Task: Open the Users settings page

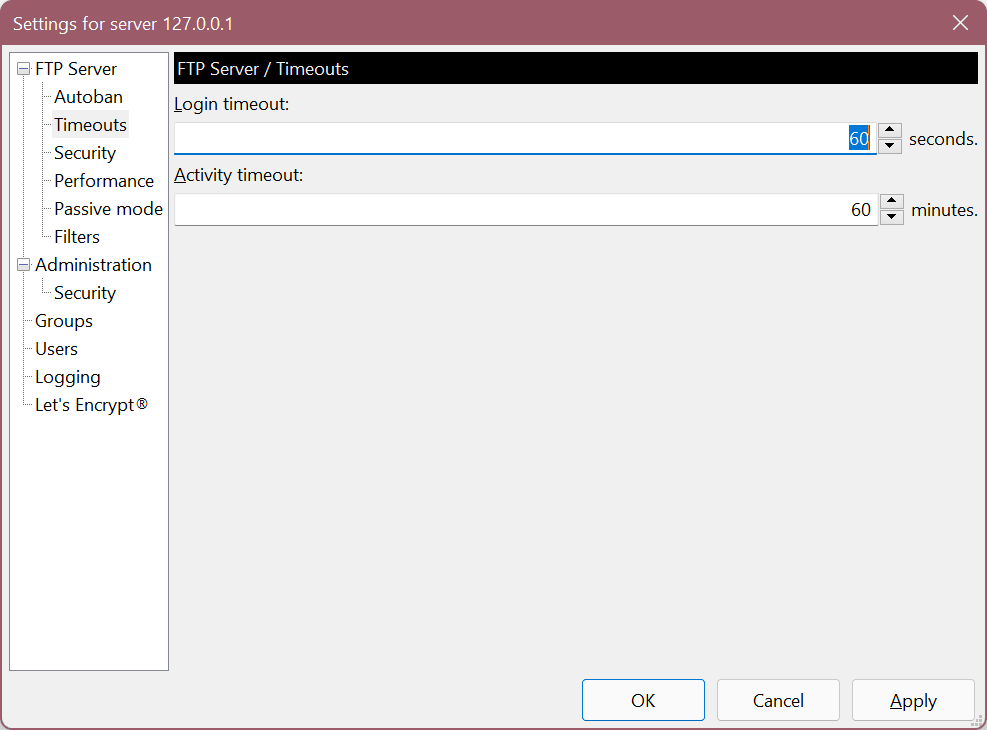Action: pos(56,348)
